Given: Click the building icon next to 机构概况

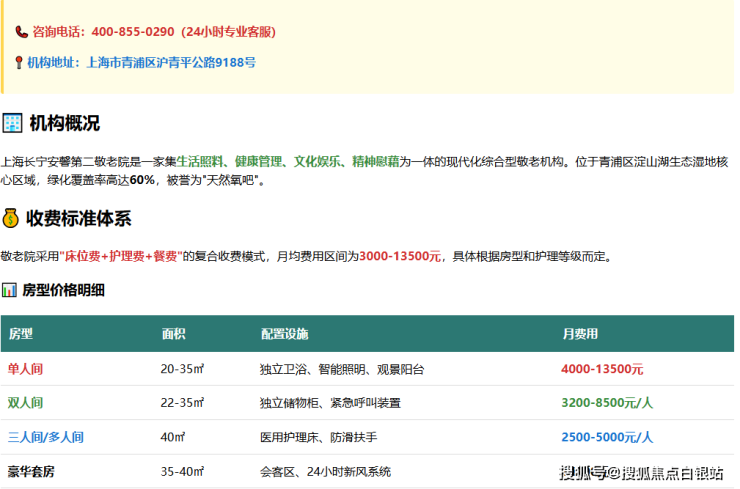Looking at the screenshot, I should pyautogui.click(x=13, y=123).
